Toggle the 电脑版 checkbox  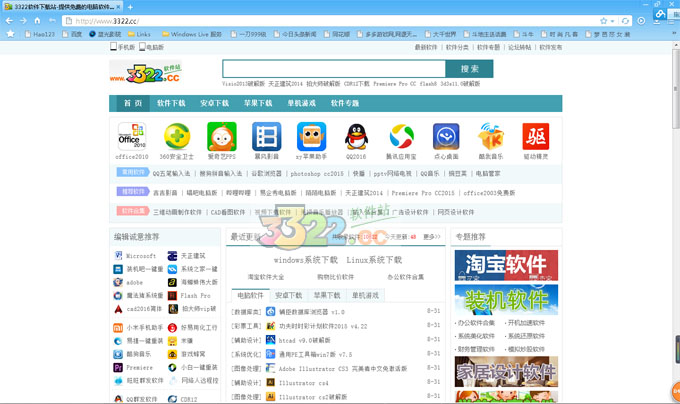coord(143,47)
